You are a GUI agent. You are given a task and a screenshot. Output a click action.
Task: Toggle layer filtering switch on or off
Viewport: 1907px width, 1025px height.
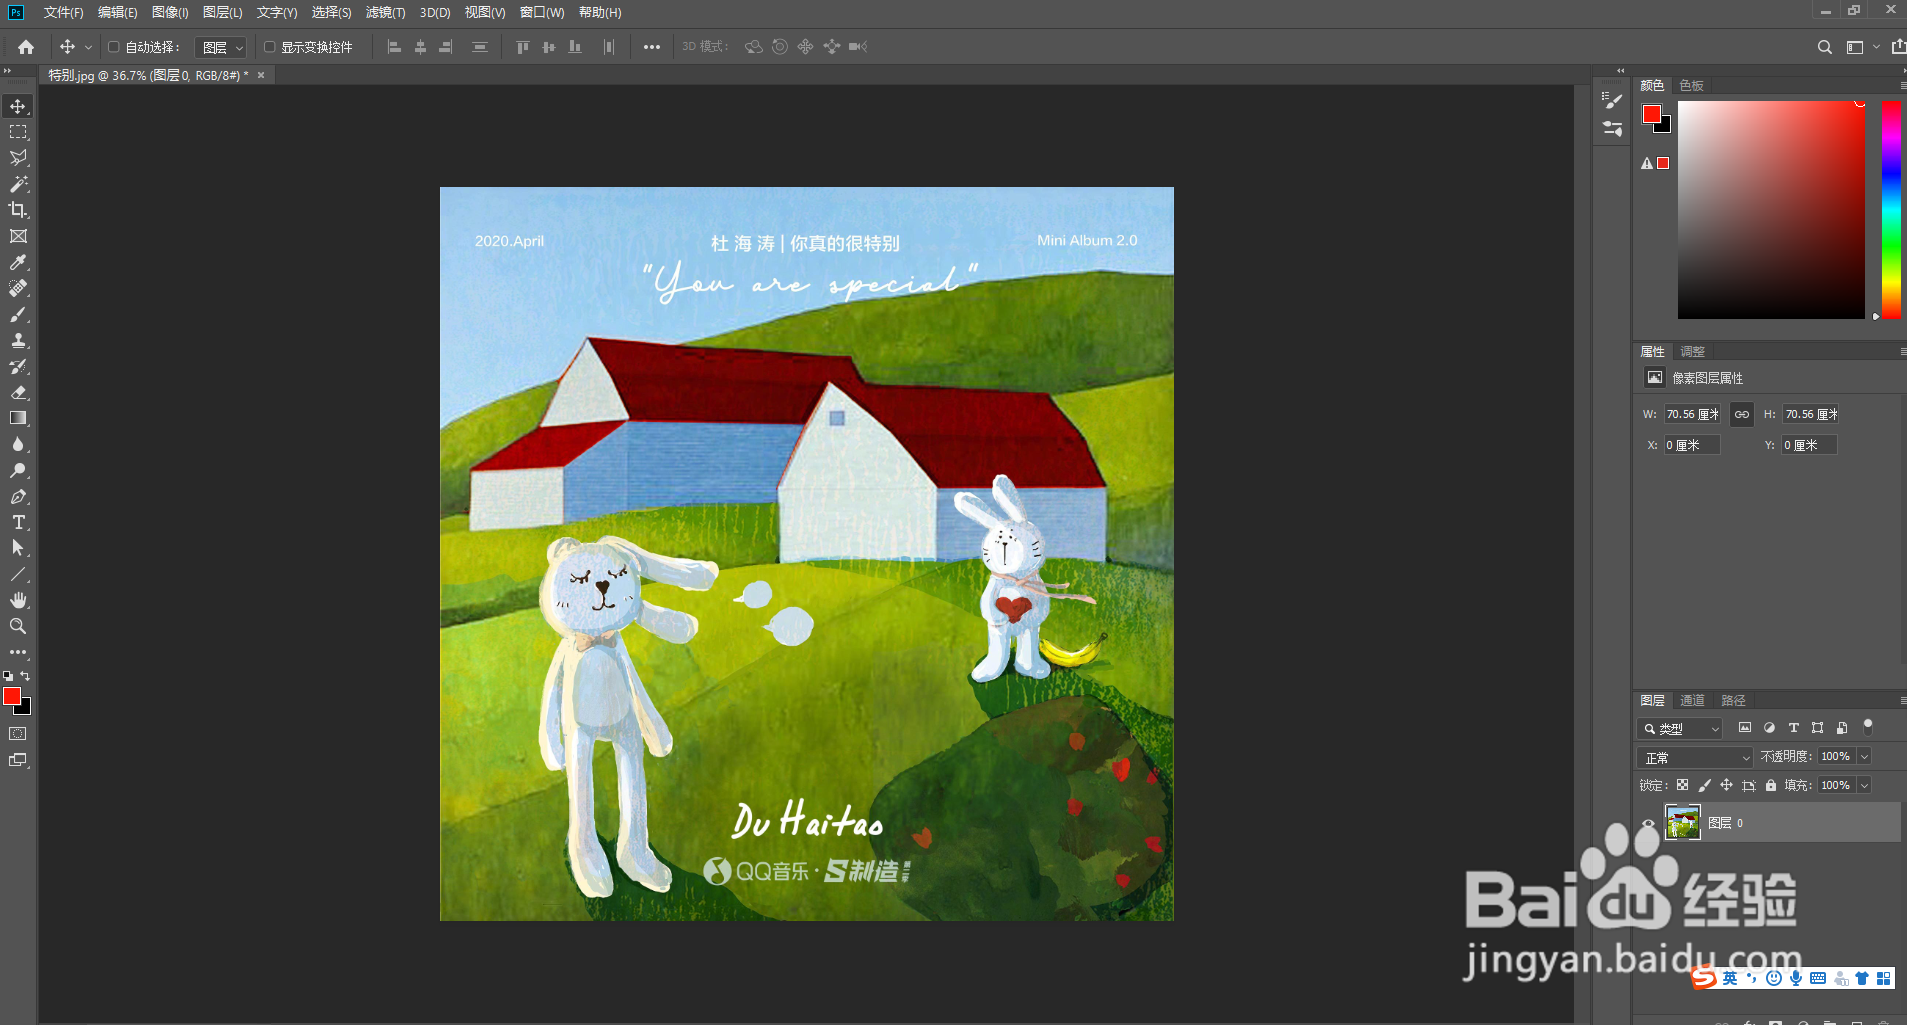(x=1867, y=727)
